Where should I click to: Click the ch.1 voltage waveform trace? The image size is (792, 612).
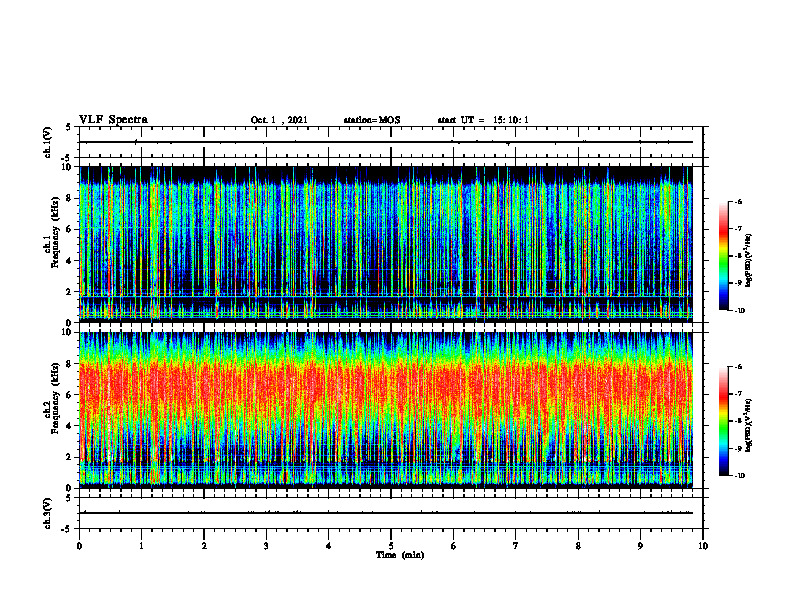coord(386,142)
